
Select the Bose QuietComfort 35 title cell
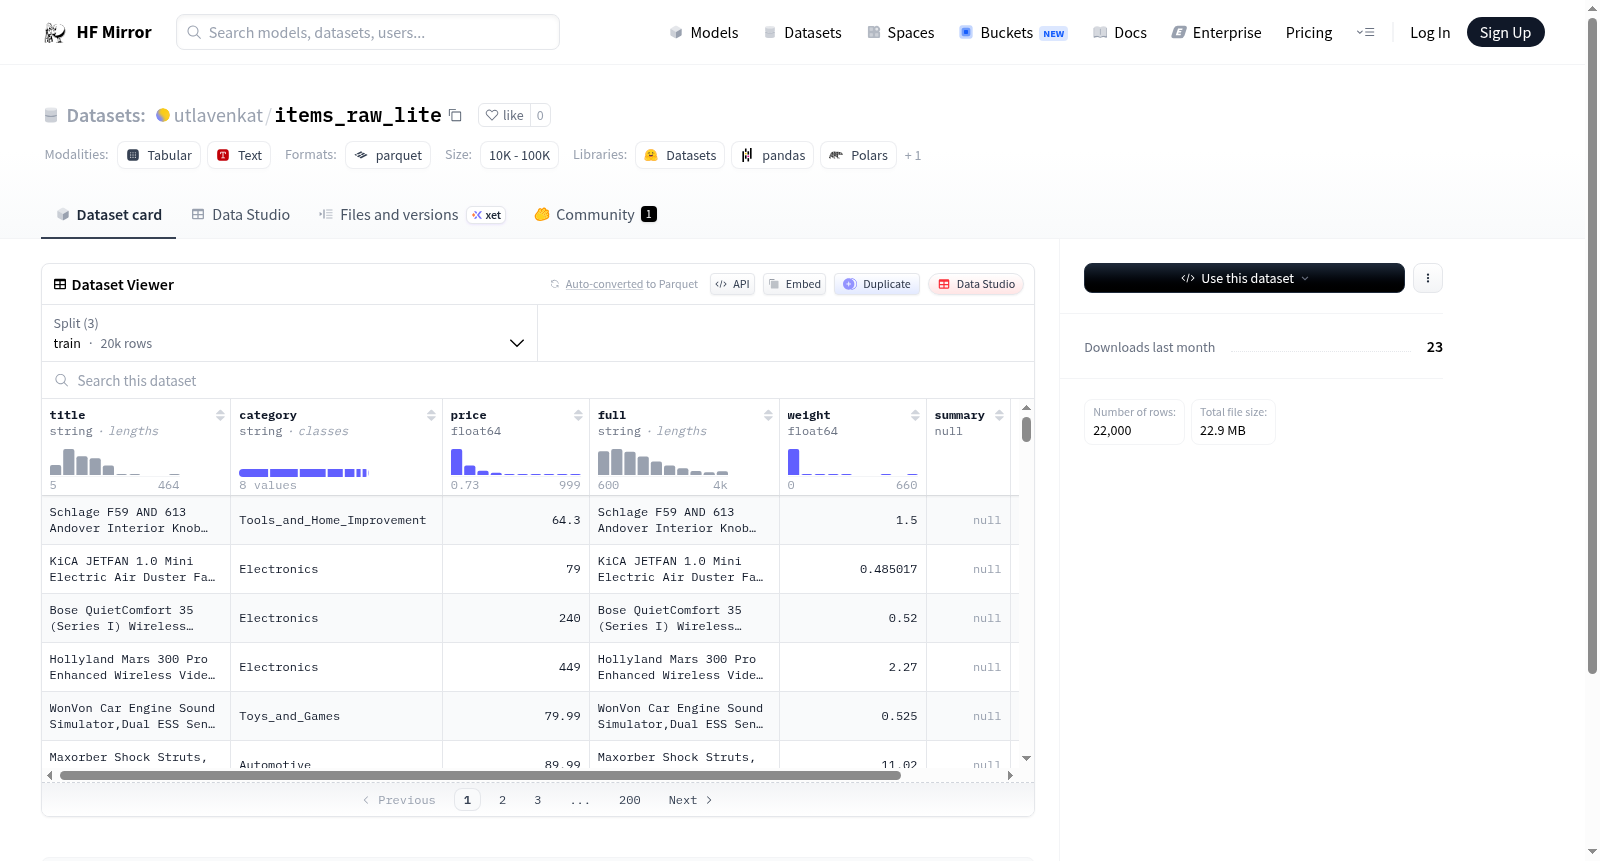click(136, 618)
